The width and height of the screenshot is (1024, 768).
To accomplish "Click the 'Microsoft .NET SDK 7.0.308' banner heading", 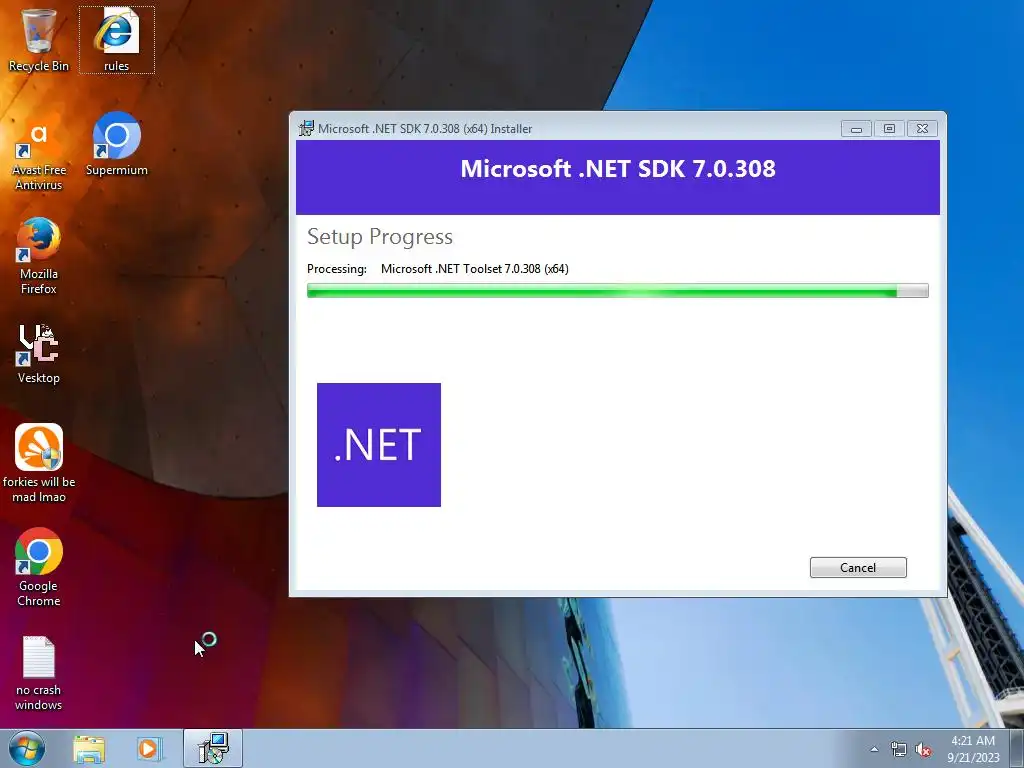I will tap(618, 168).
